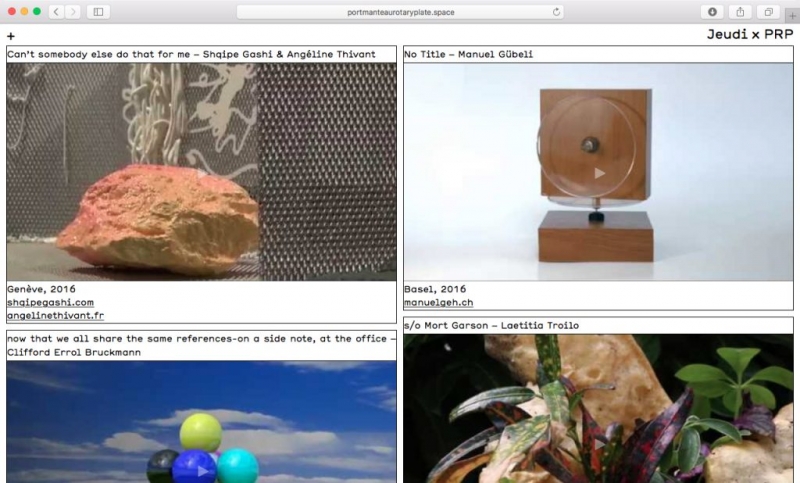Show the tab overview
This screenshot has height=483, width=800.
coord(768,12)
